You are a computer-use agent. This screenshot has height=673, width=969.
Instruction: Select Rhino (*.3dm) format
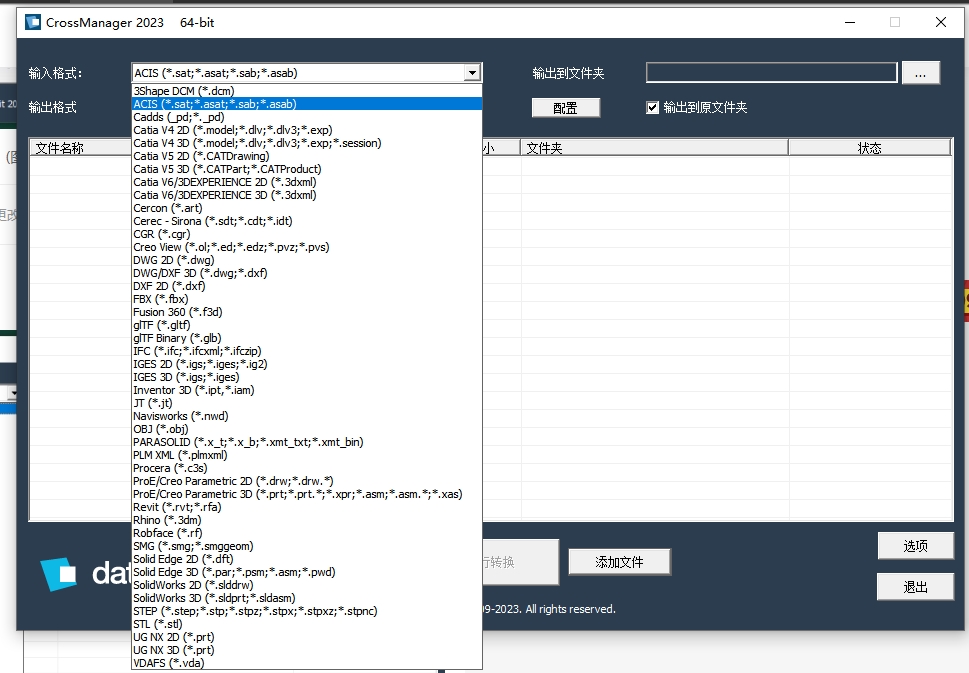(307, 519)
